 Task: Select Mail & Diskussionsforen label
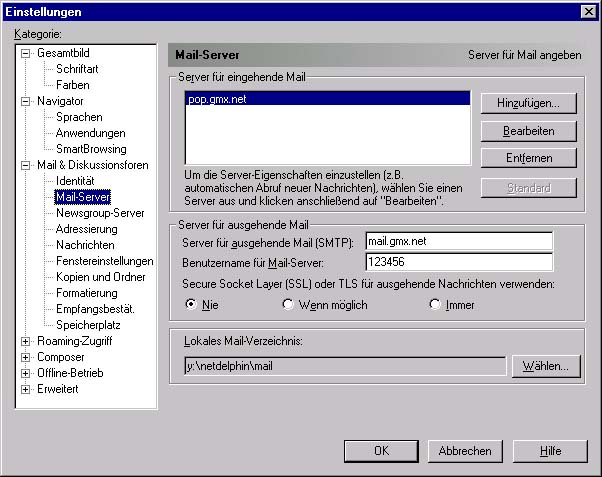(x=93, y=165)
